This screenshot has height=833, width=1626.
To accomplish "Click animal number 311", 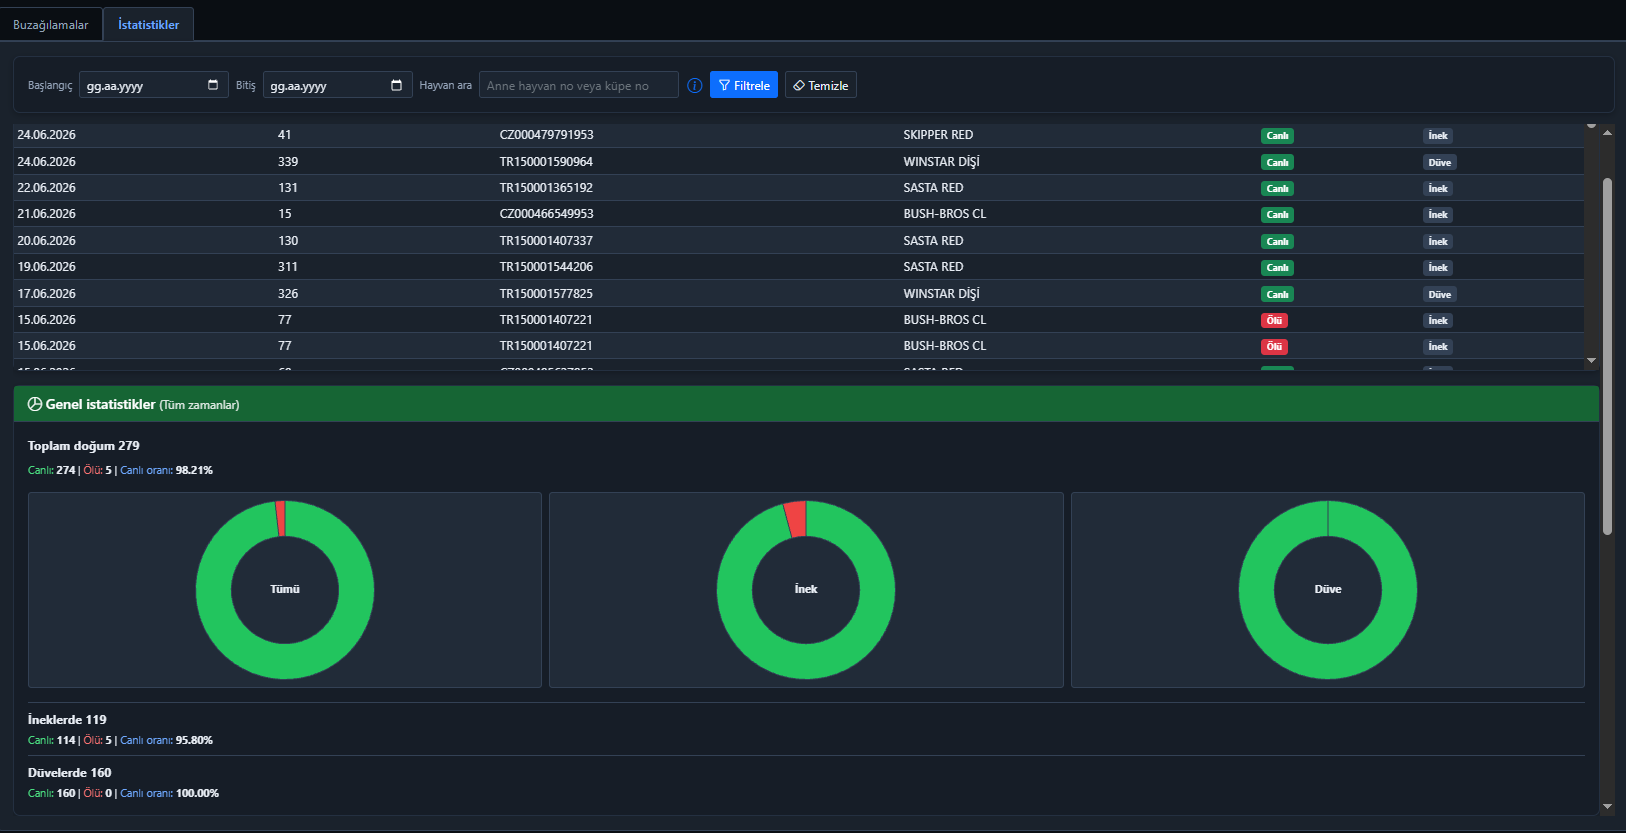I will pyautogui.click(x=288, y=267).
